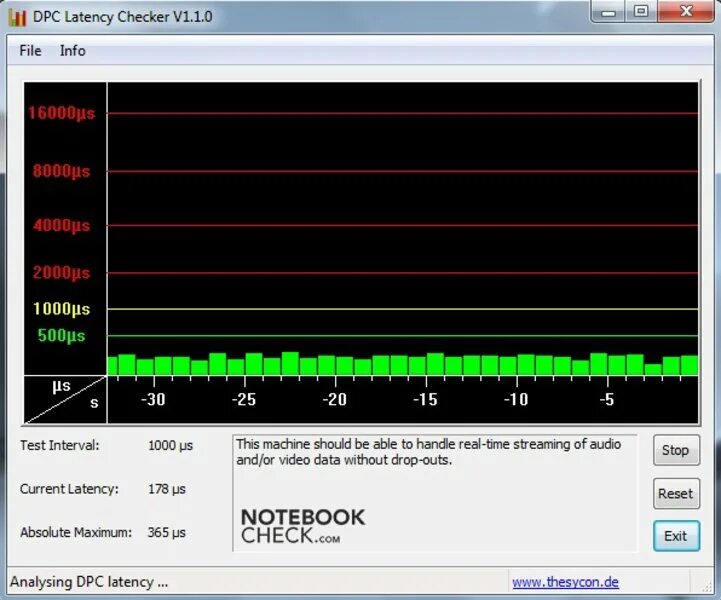
Task: Click the real-time streaming status message
Action: click(429, 452)
